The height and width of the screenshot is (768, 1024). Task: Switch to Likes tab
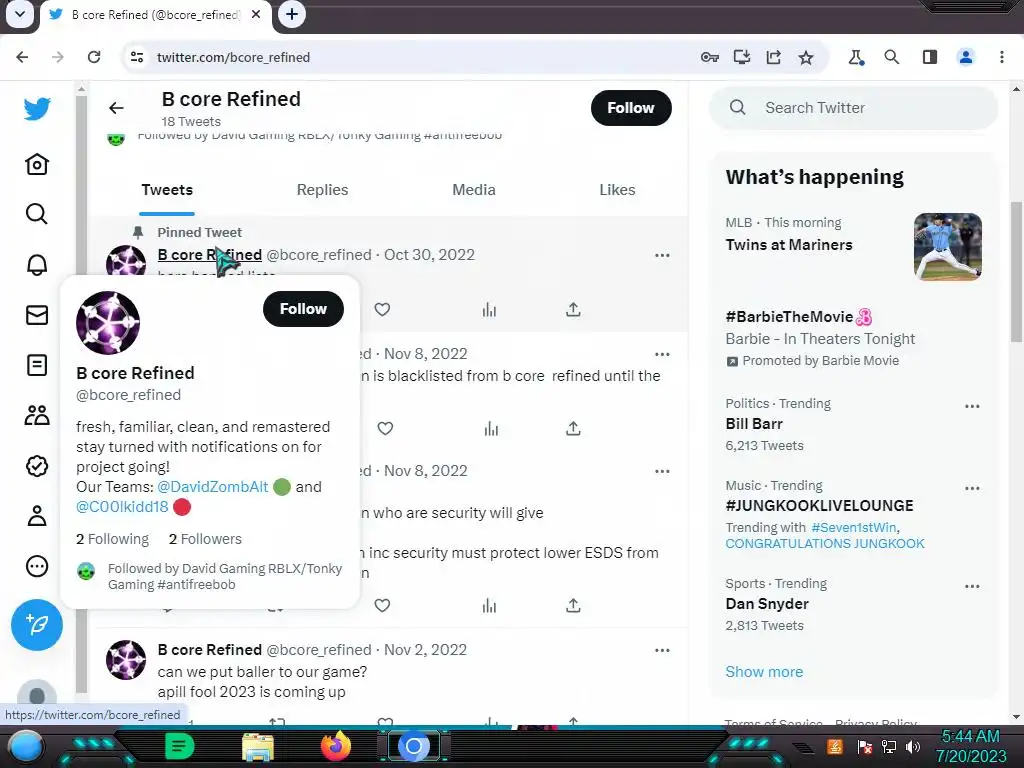(617, 190)
